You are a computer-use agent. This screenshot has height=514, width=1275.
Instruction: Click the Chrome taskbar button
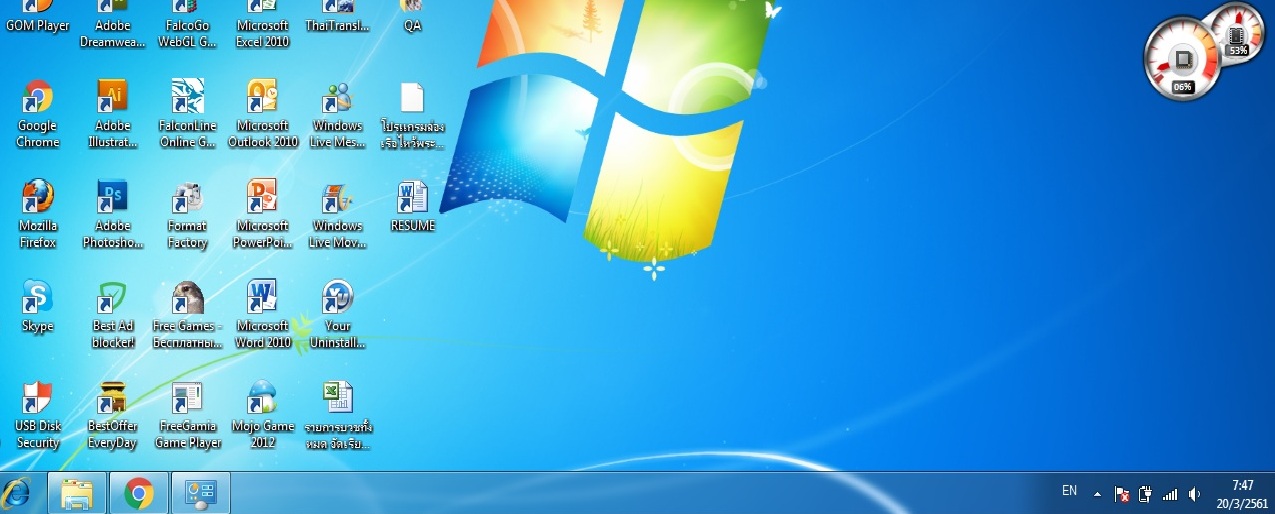(x=139, y=493)
